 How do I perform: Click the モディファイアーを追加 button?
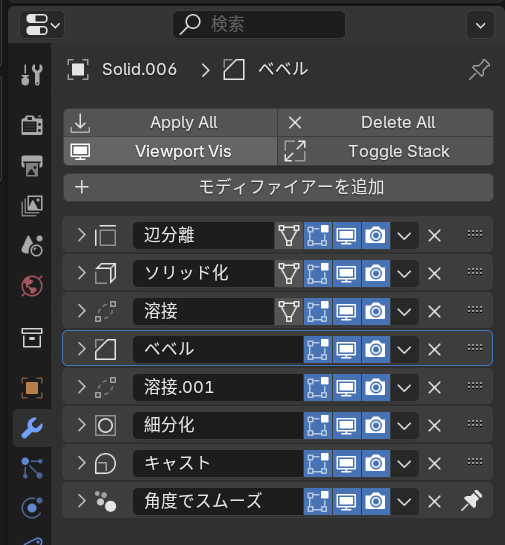coord(278,187)
